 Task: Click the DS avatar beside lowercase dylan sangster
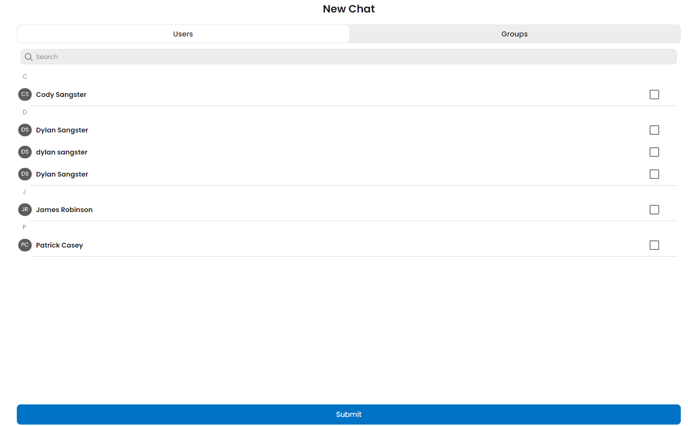[25, 152]
